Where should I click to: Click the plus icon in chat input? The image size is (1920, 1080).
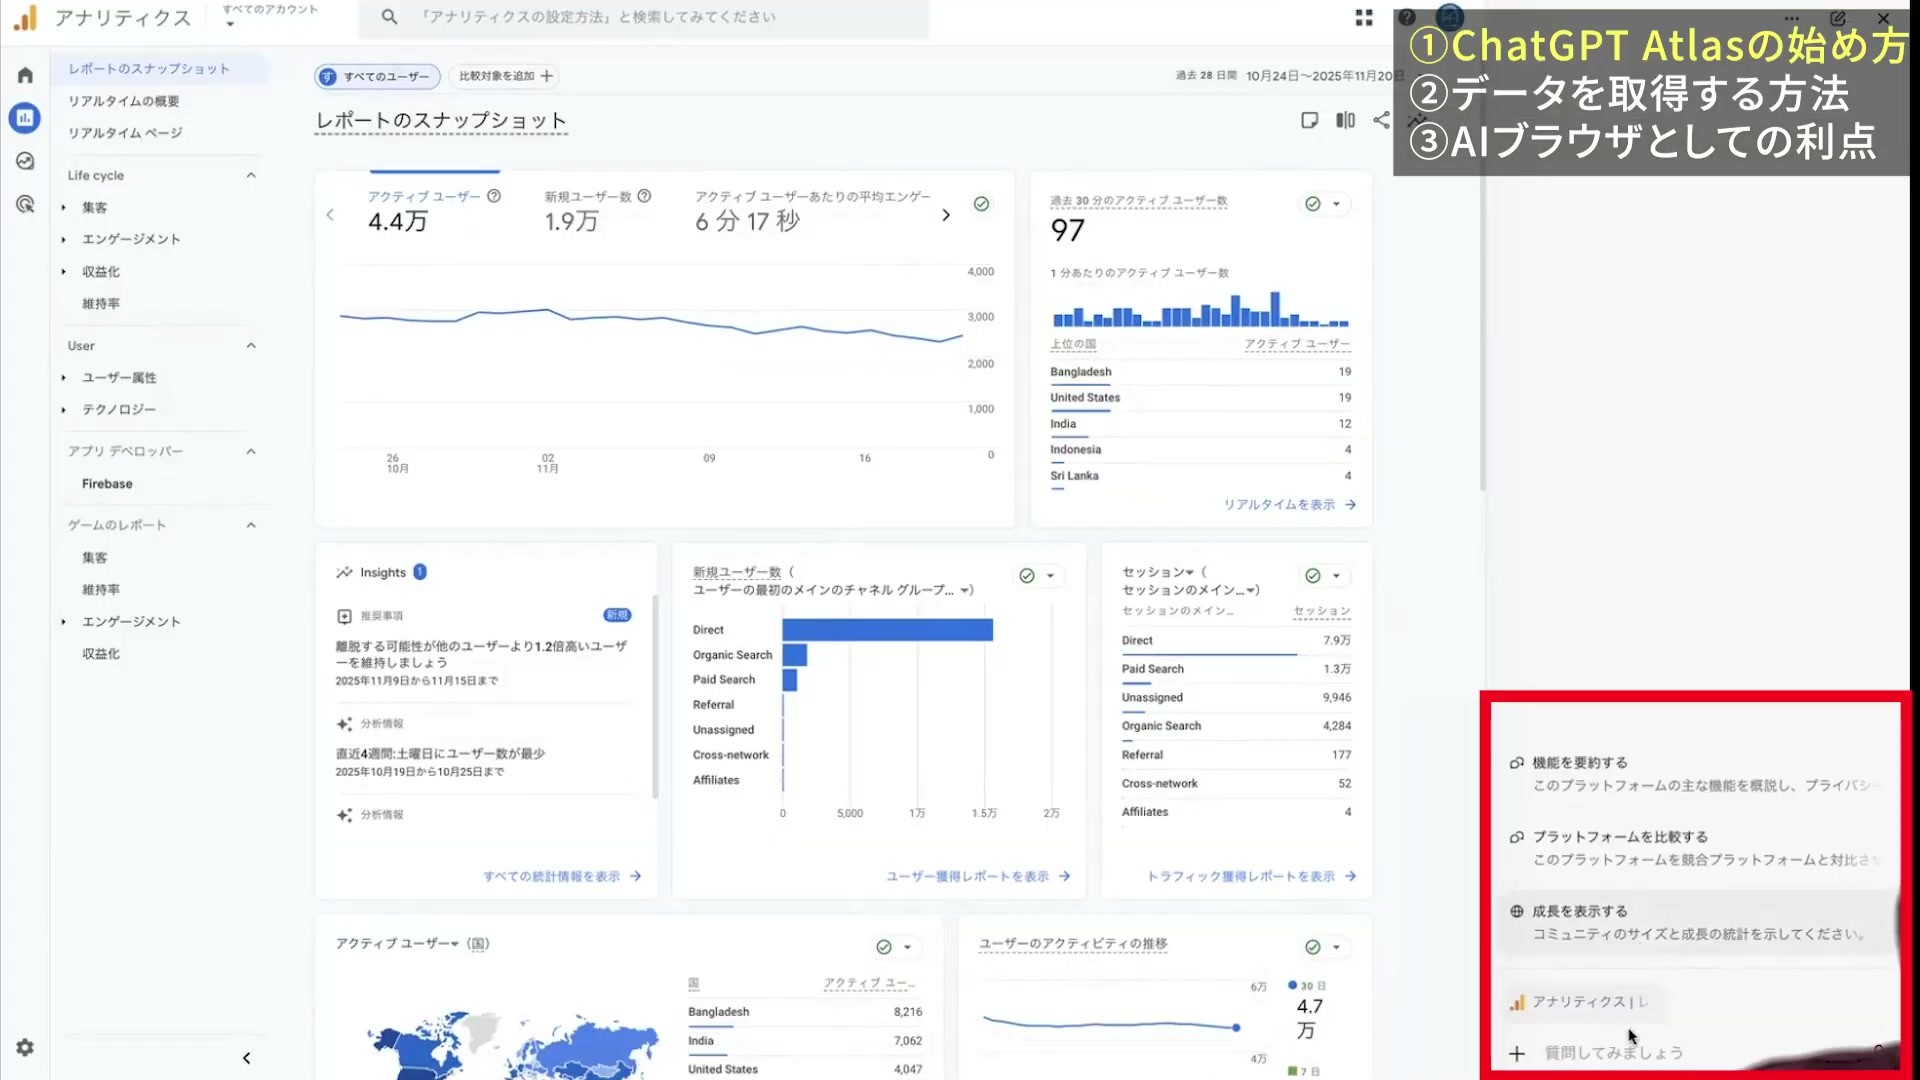tap(1516, 1053)
